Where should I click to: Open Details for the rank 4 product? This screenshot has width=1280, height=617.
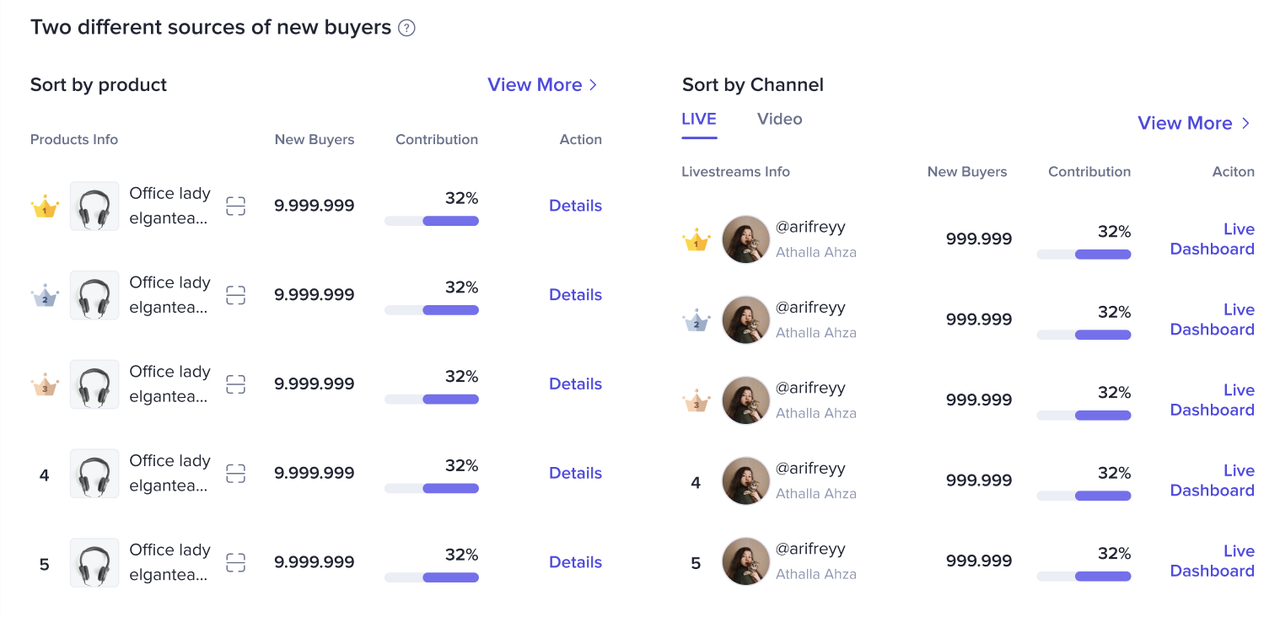click(575, 473)
